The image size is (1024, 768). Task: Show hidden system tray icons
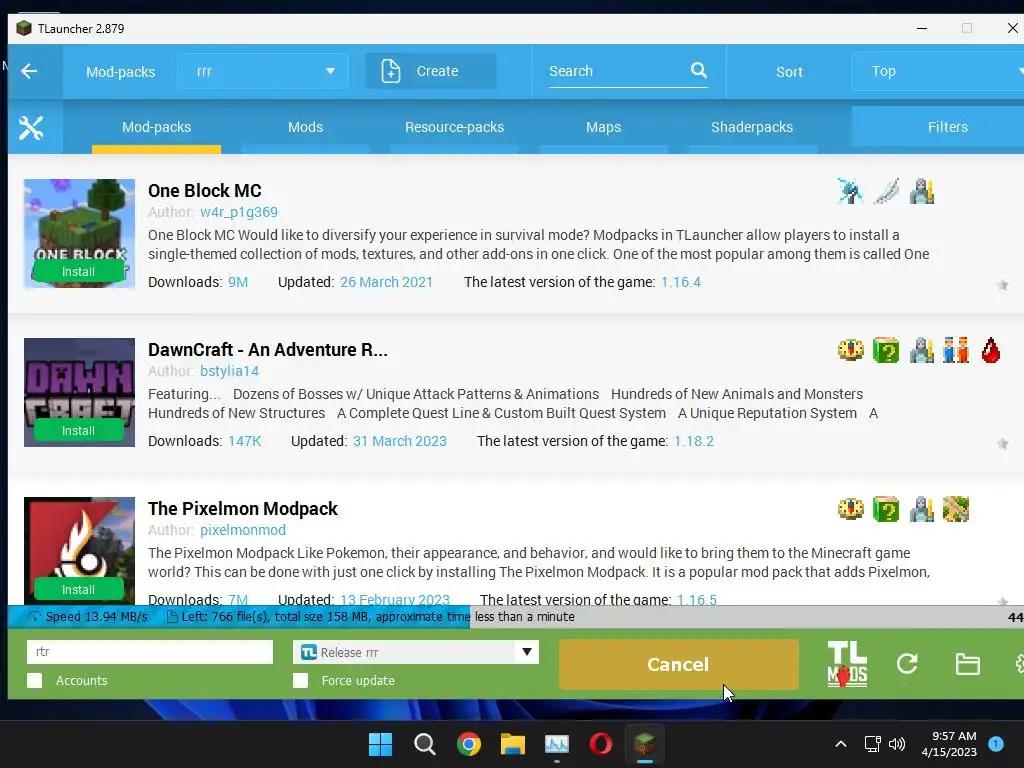(x=841, y=744)
